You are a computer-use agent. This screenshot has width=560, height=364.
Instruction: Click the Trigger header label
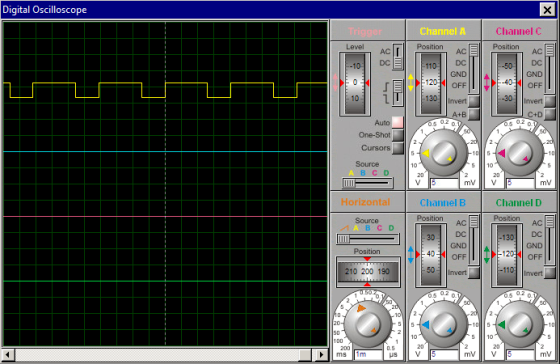coord(365,31)
